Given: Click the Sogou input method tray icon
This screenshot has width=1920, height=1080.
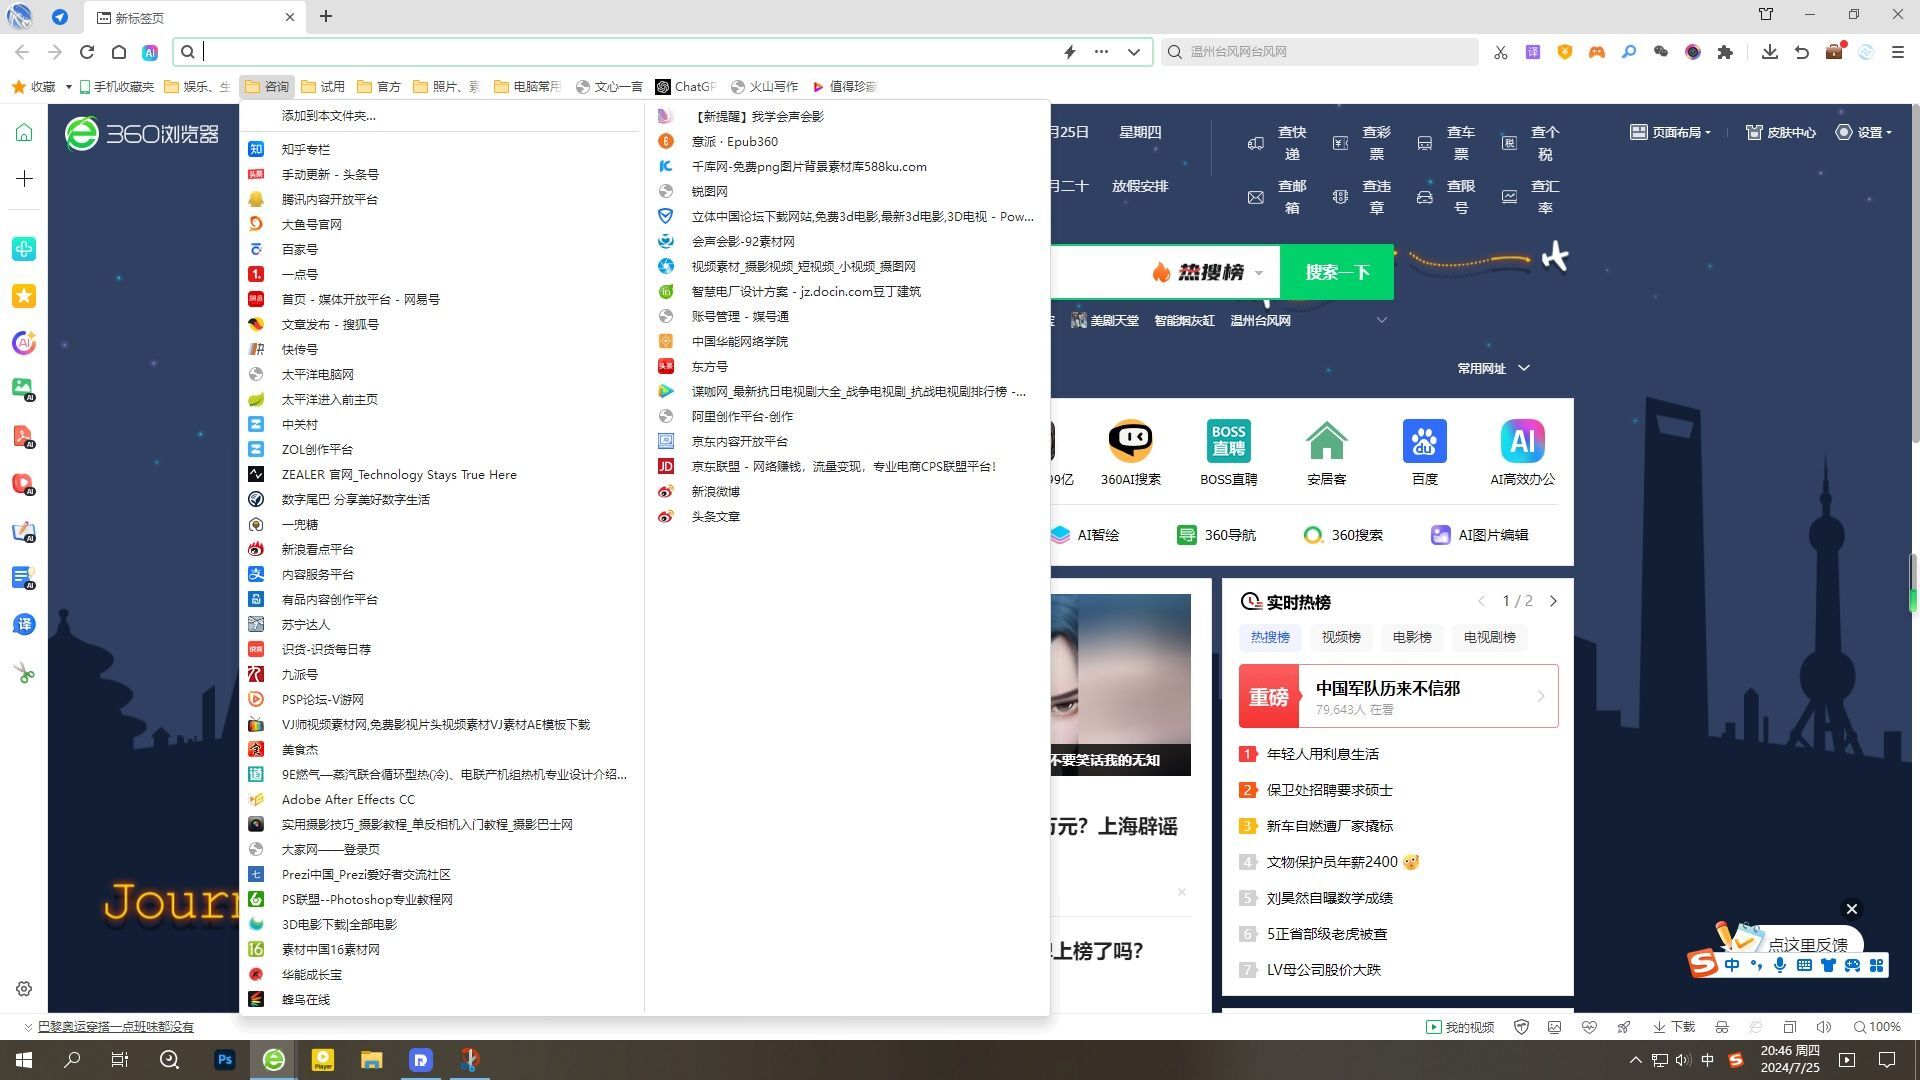Looking at the screenshot, I should [x=1736, y=1060].
